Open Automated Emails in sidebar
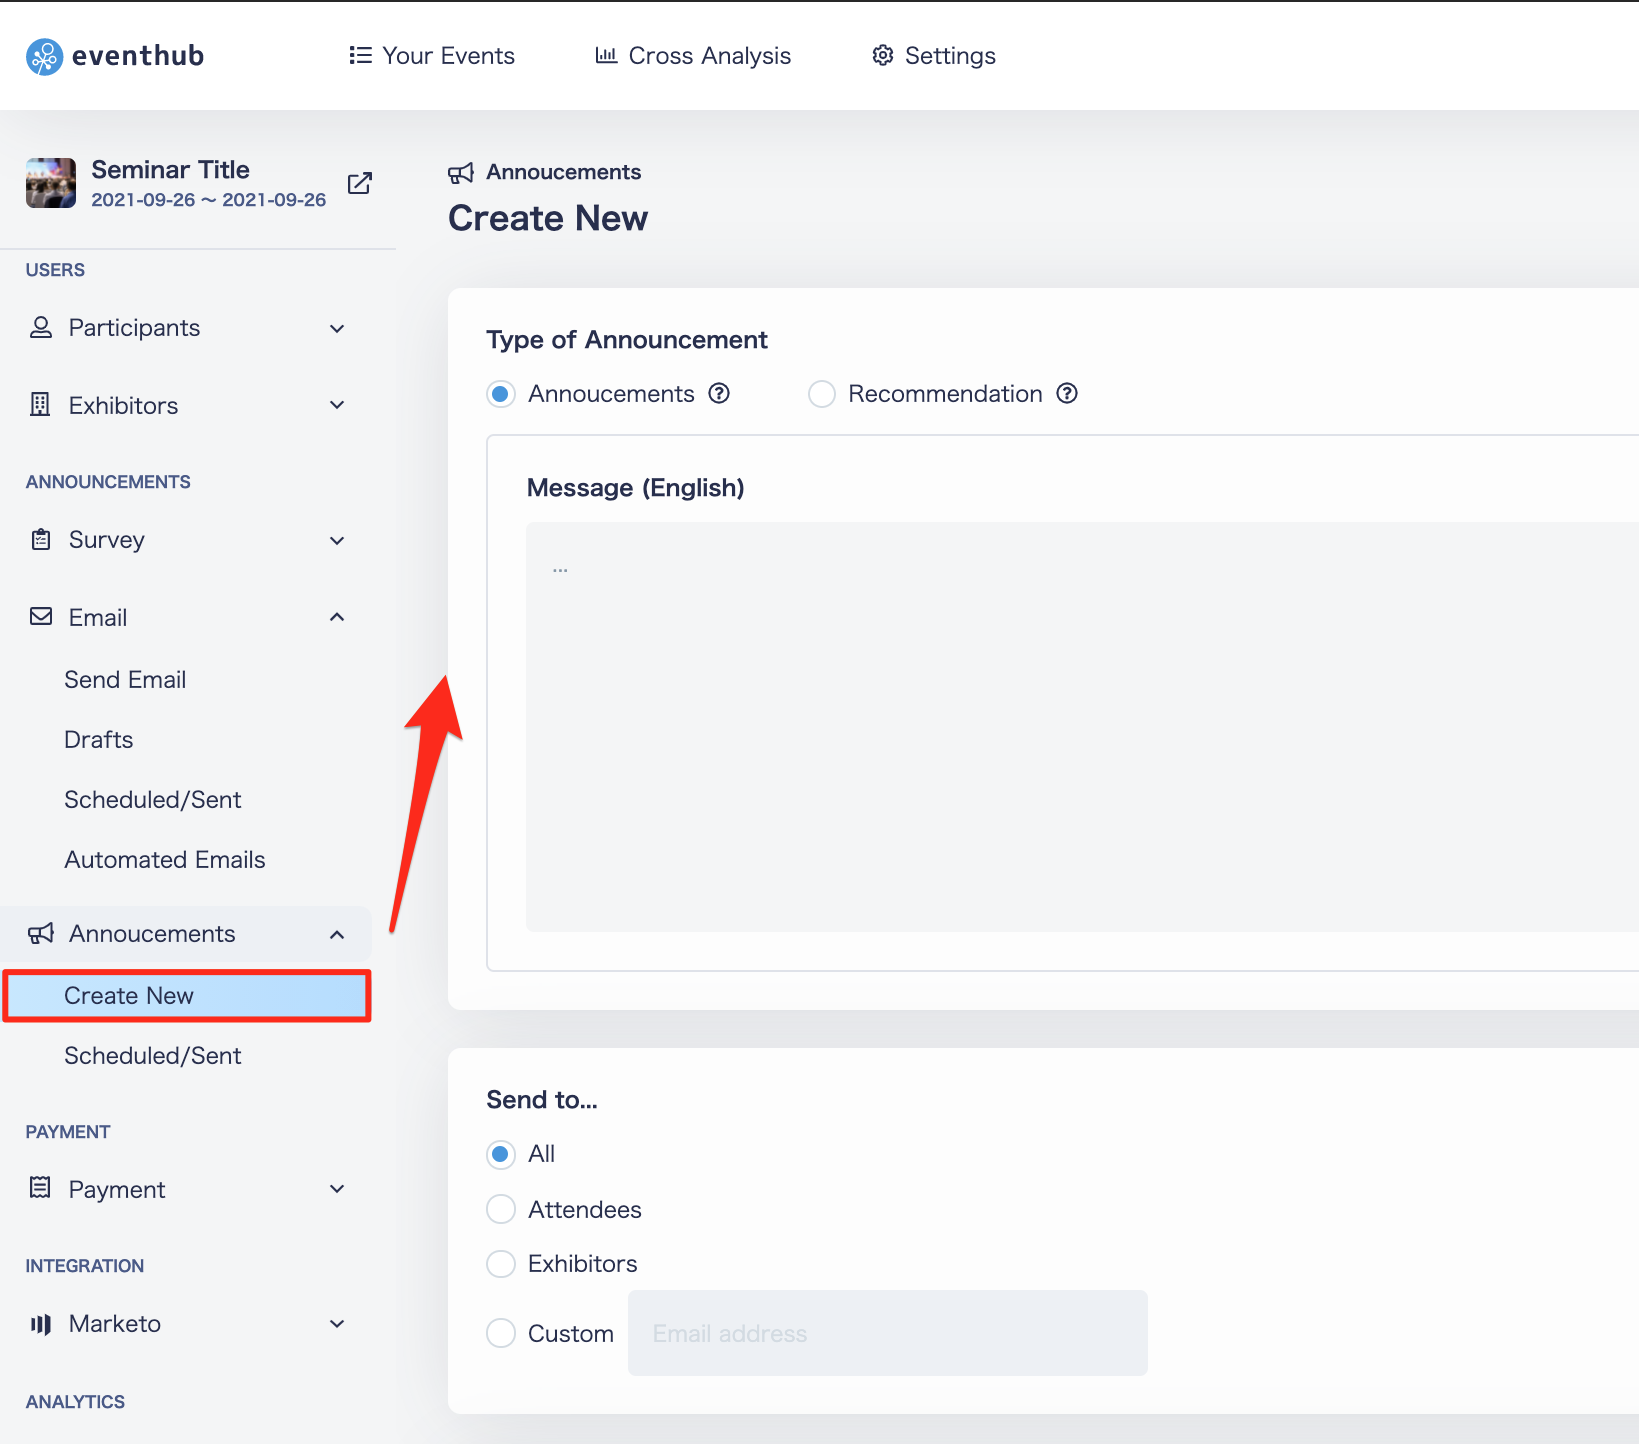 tap(165, 860)
